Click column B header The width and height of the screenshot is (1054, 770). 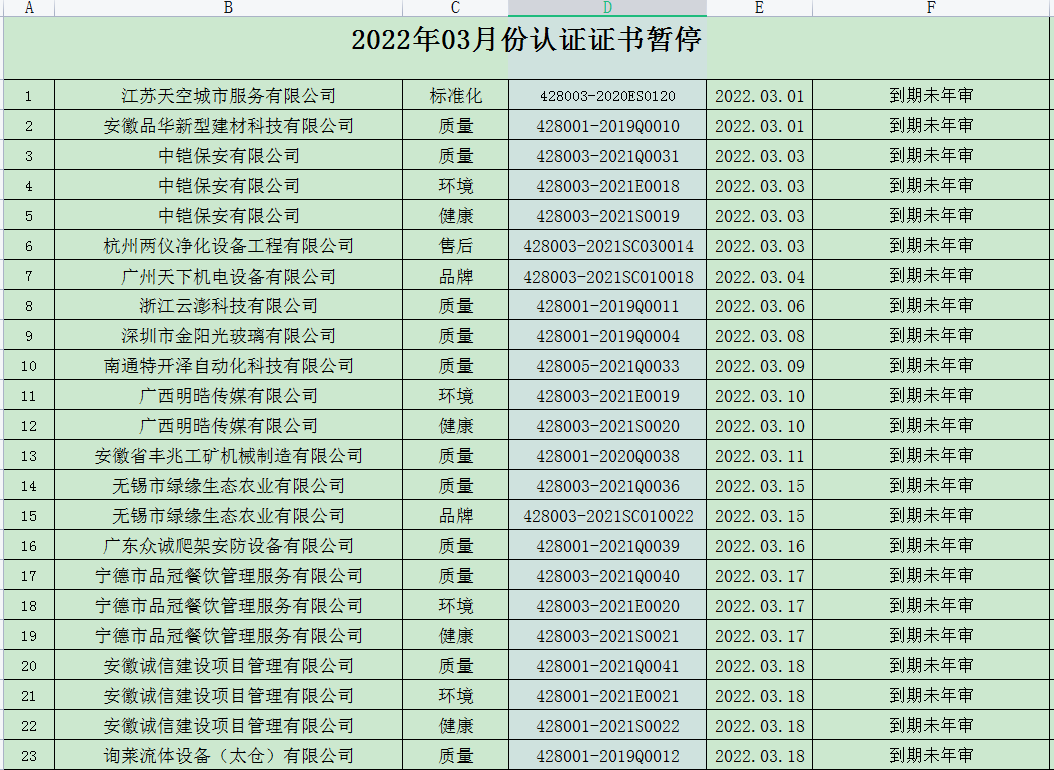click(x=229, y=8)
